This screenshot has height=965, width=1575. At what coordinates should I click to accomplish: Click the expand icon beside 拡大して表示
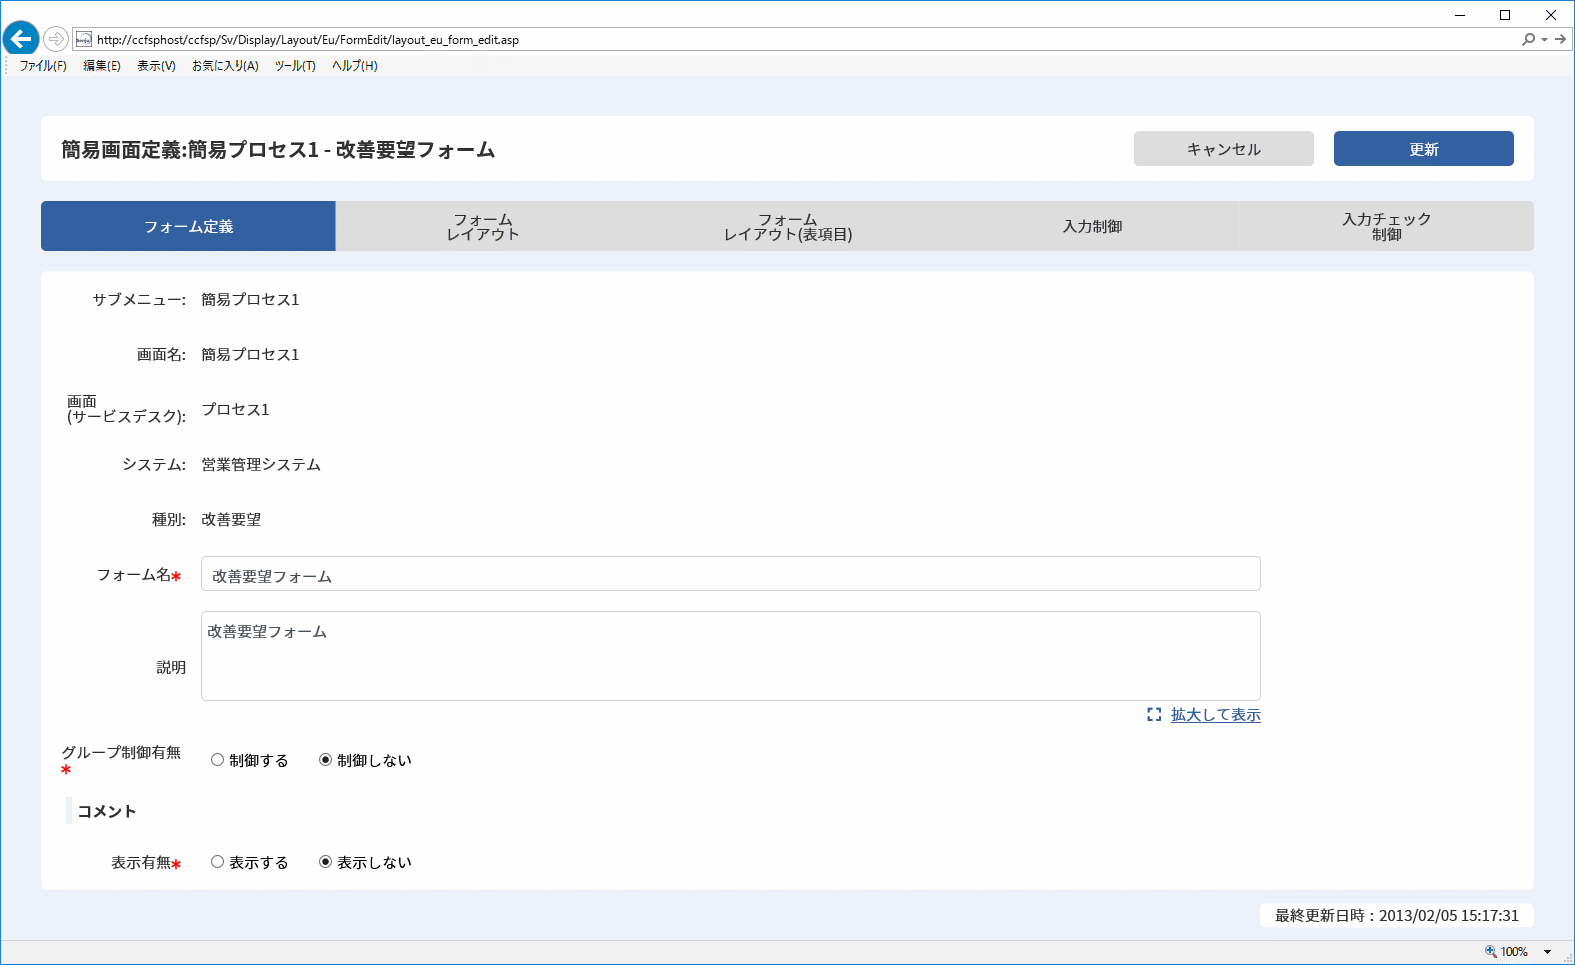point(1154,715)
